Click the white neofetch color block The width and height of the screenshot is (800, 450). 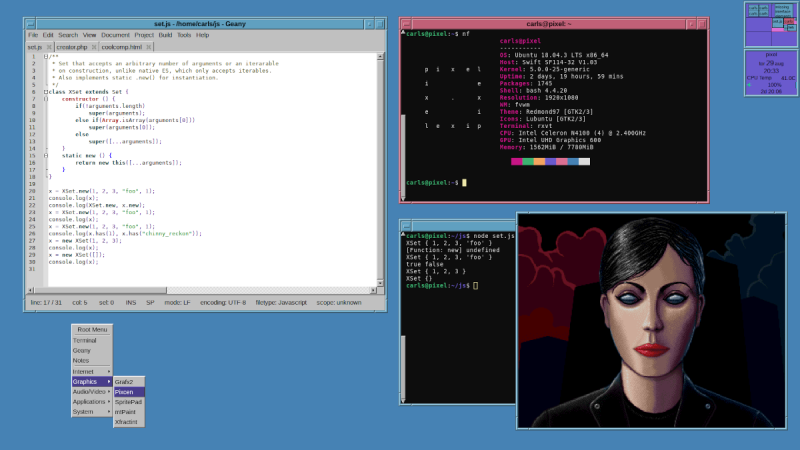584,162
